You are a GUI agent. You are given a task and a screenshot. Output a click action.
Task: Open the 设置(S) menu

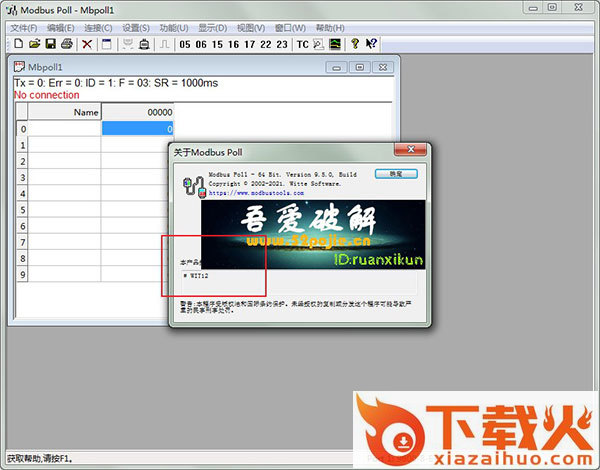point(137,28)
